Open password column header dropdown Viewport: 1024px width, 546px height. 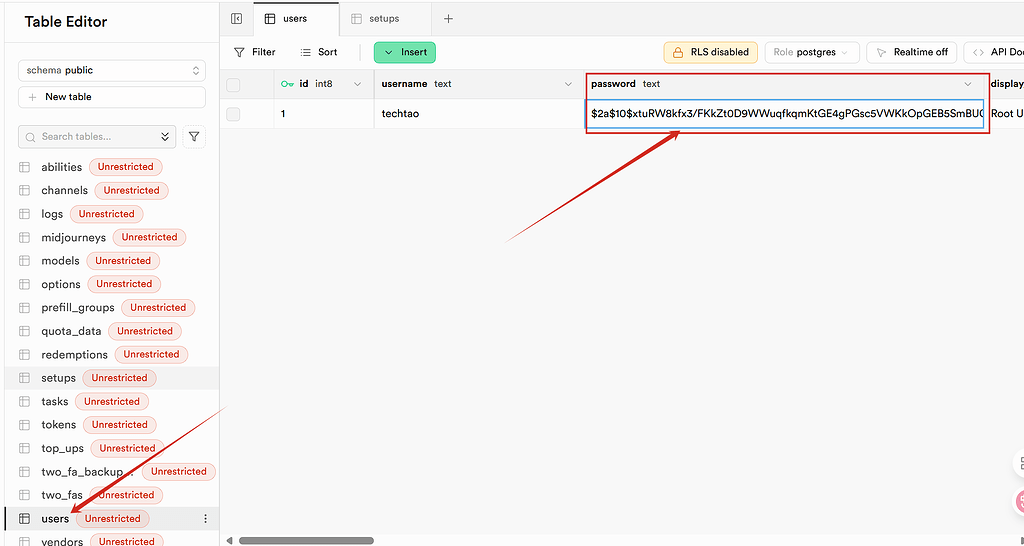coord(968,84)
